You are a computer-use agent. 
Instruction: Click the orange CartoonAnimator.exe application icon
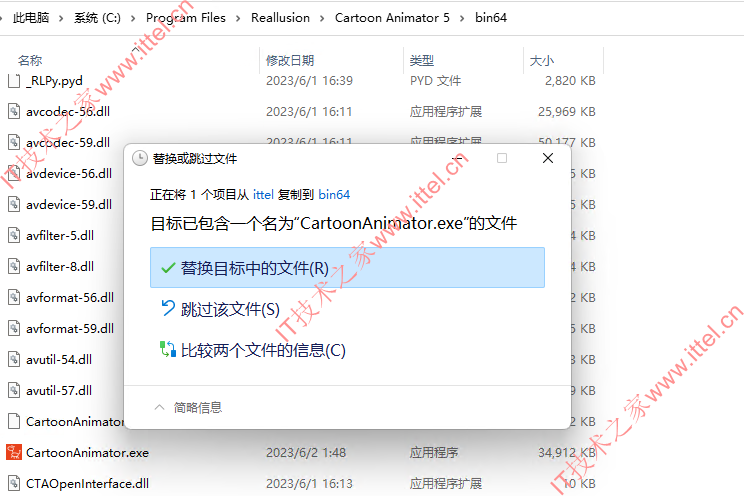[x=14, y=452]
